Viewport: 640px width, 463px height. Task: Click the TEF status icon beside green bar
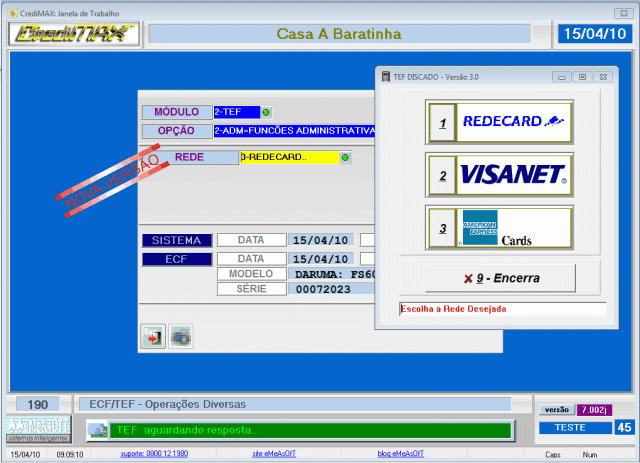[x=97, y=430]
